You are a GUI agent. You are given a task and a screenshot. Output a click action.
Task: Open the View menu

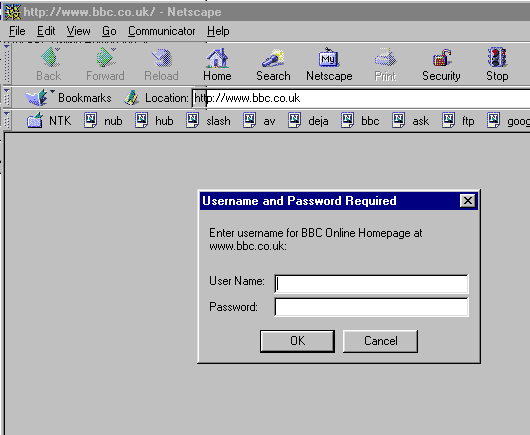tap(78, 31)
